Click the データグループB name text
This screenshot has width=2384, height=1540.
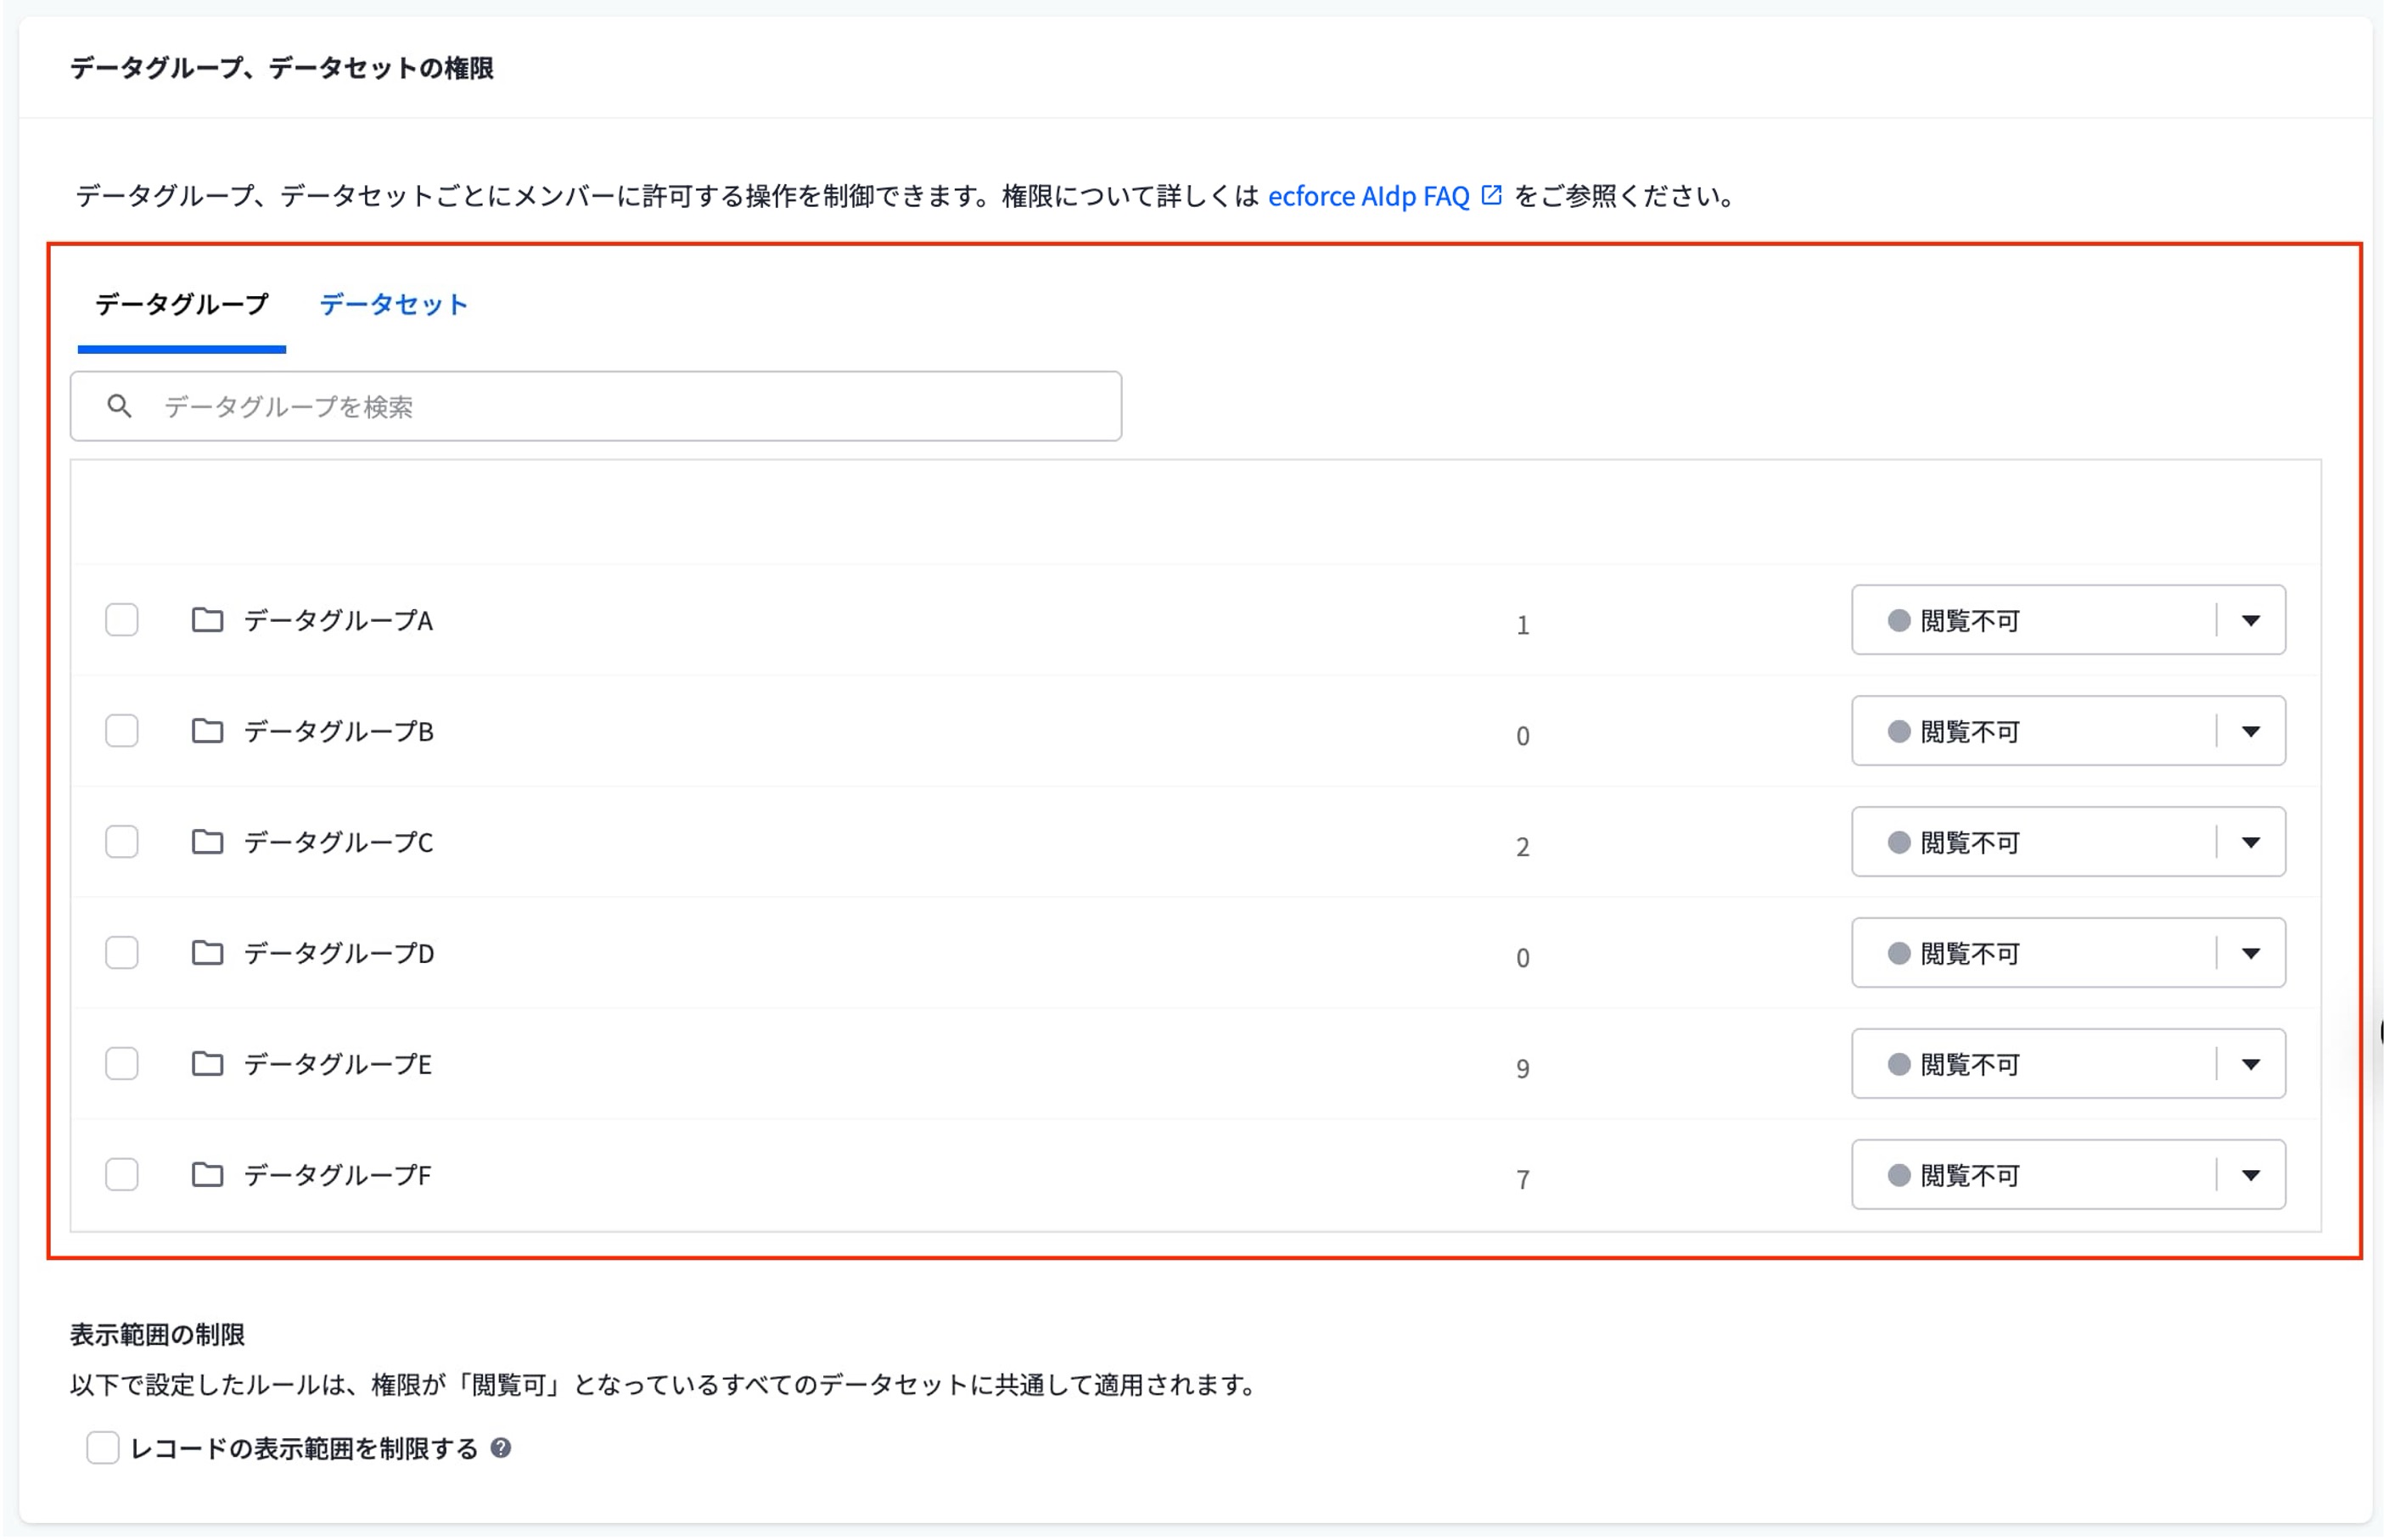(x=338, y=732)
